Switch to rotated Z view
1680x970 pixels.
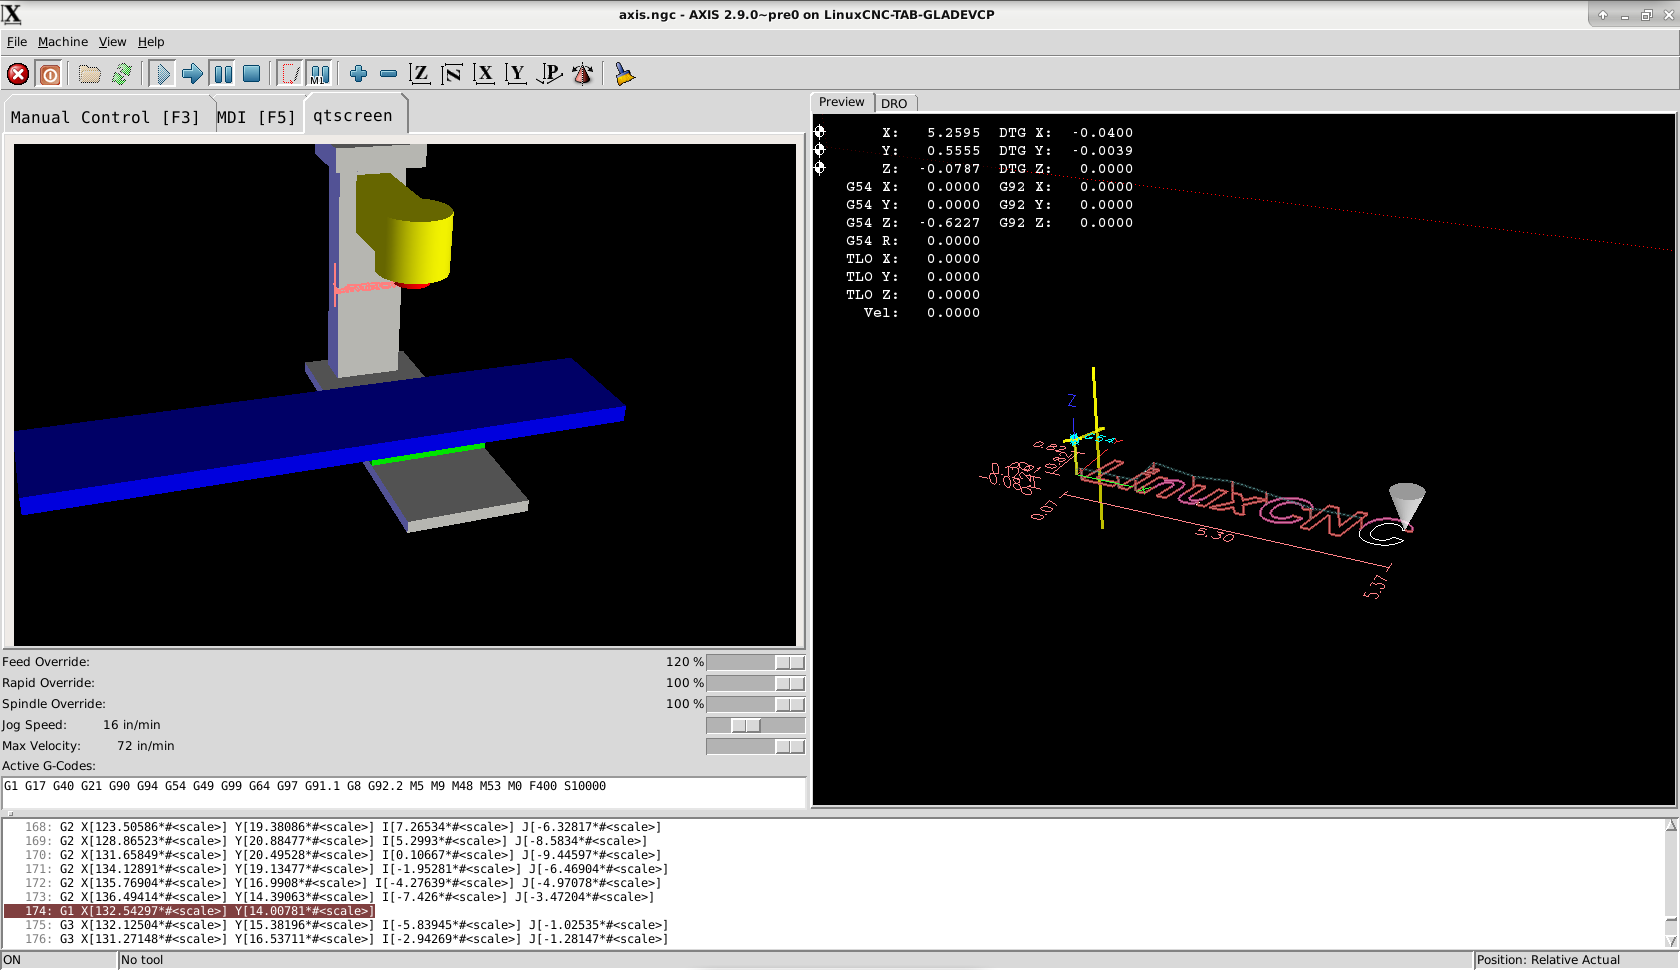coord(452,74)
